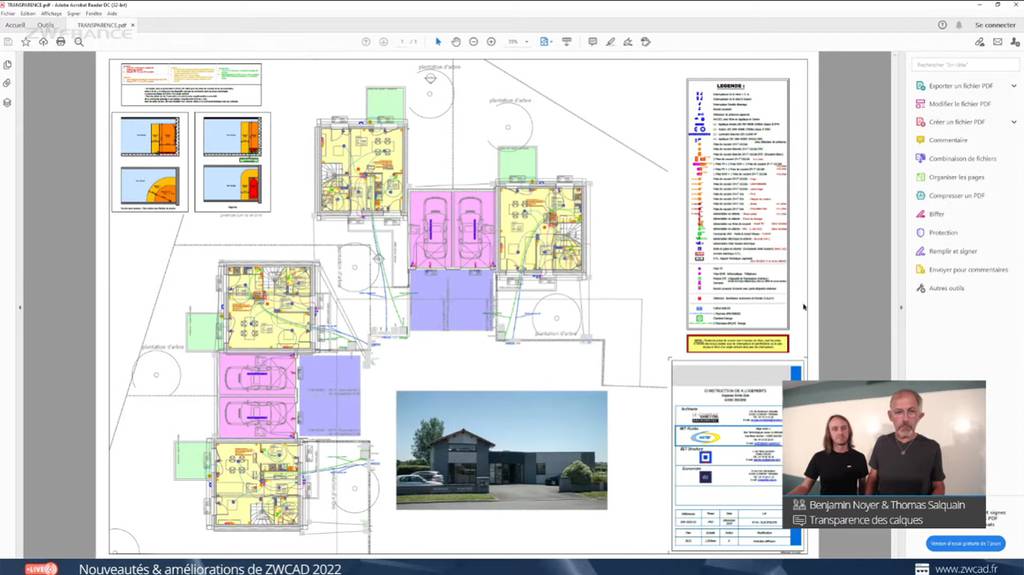Open the Fenêtre menu
Image resolution: width=1024 pixels, height=575 pixels.
pos(94,13)
